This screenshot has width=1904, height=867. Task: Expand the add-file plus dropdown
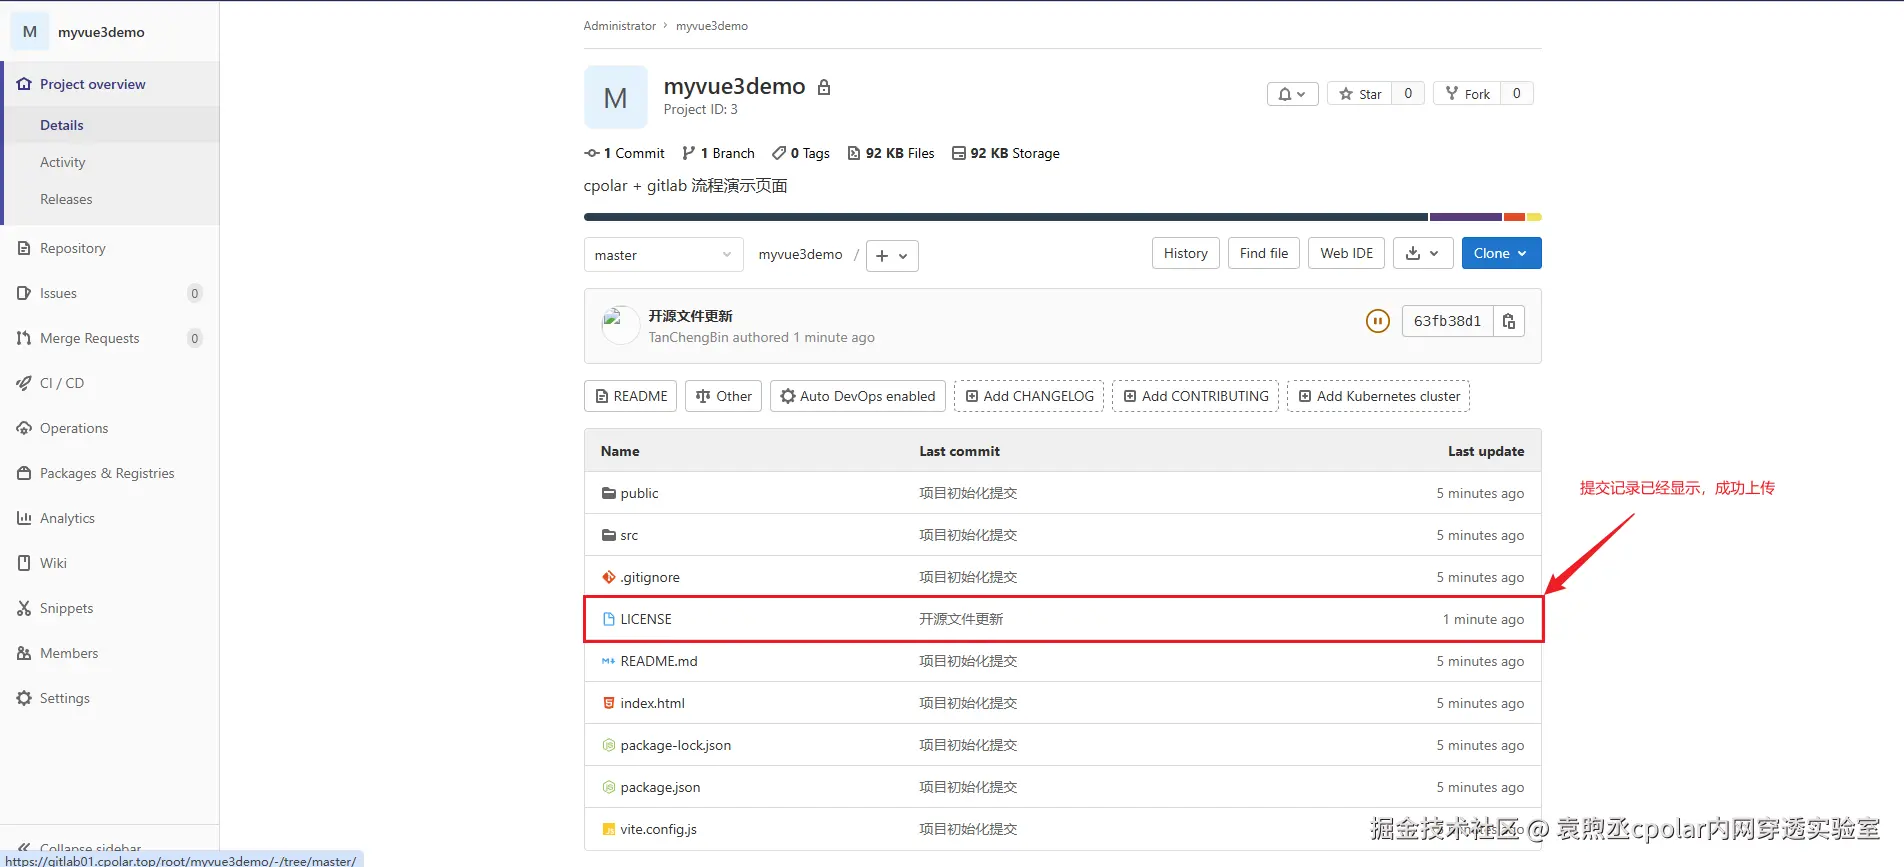tap(892, 256)
